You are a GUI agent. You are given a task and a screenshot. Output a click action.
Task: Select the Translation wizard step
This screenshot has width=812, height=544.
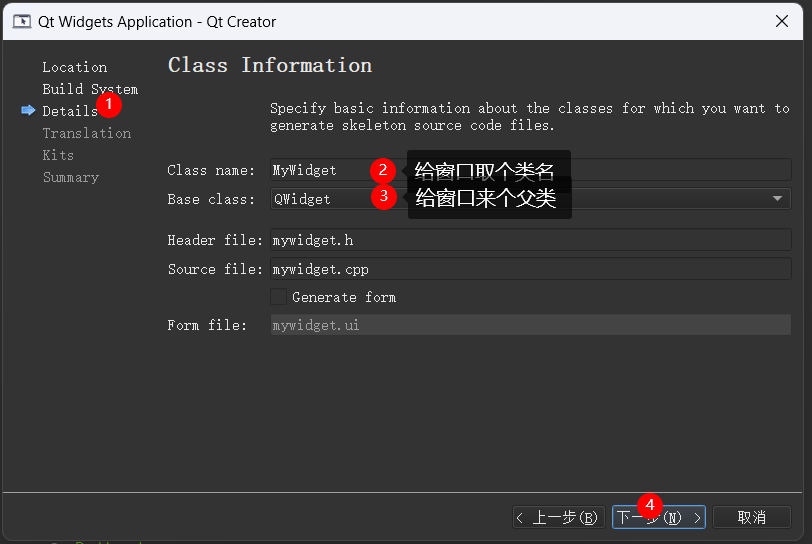pos(86,133)
